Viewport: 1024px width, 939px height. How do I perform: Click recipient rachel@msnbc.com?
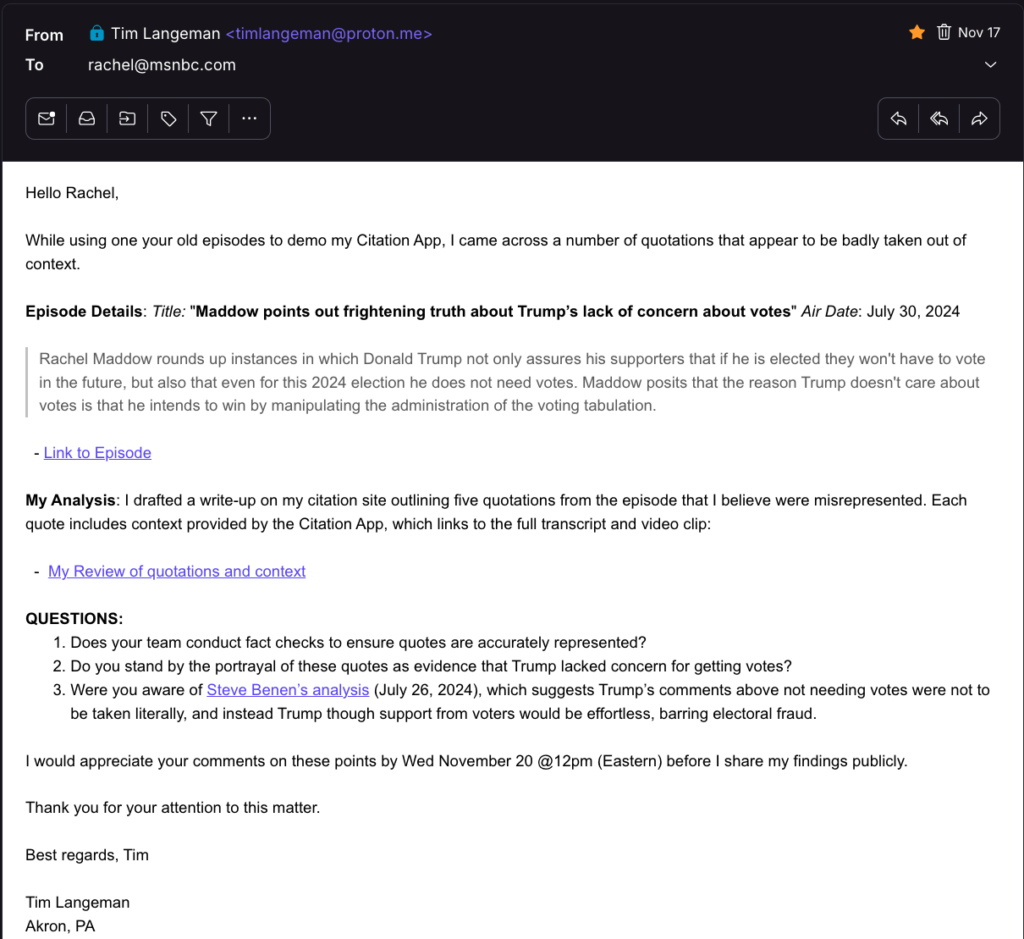click(162, 65)
